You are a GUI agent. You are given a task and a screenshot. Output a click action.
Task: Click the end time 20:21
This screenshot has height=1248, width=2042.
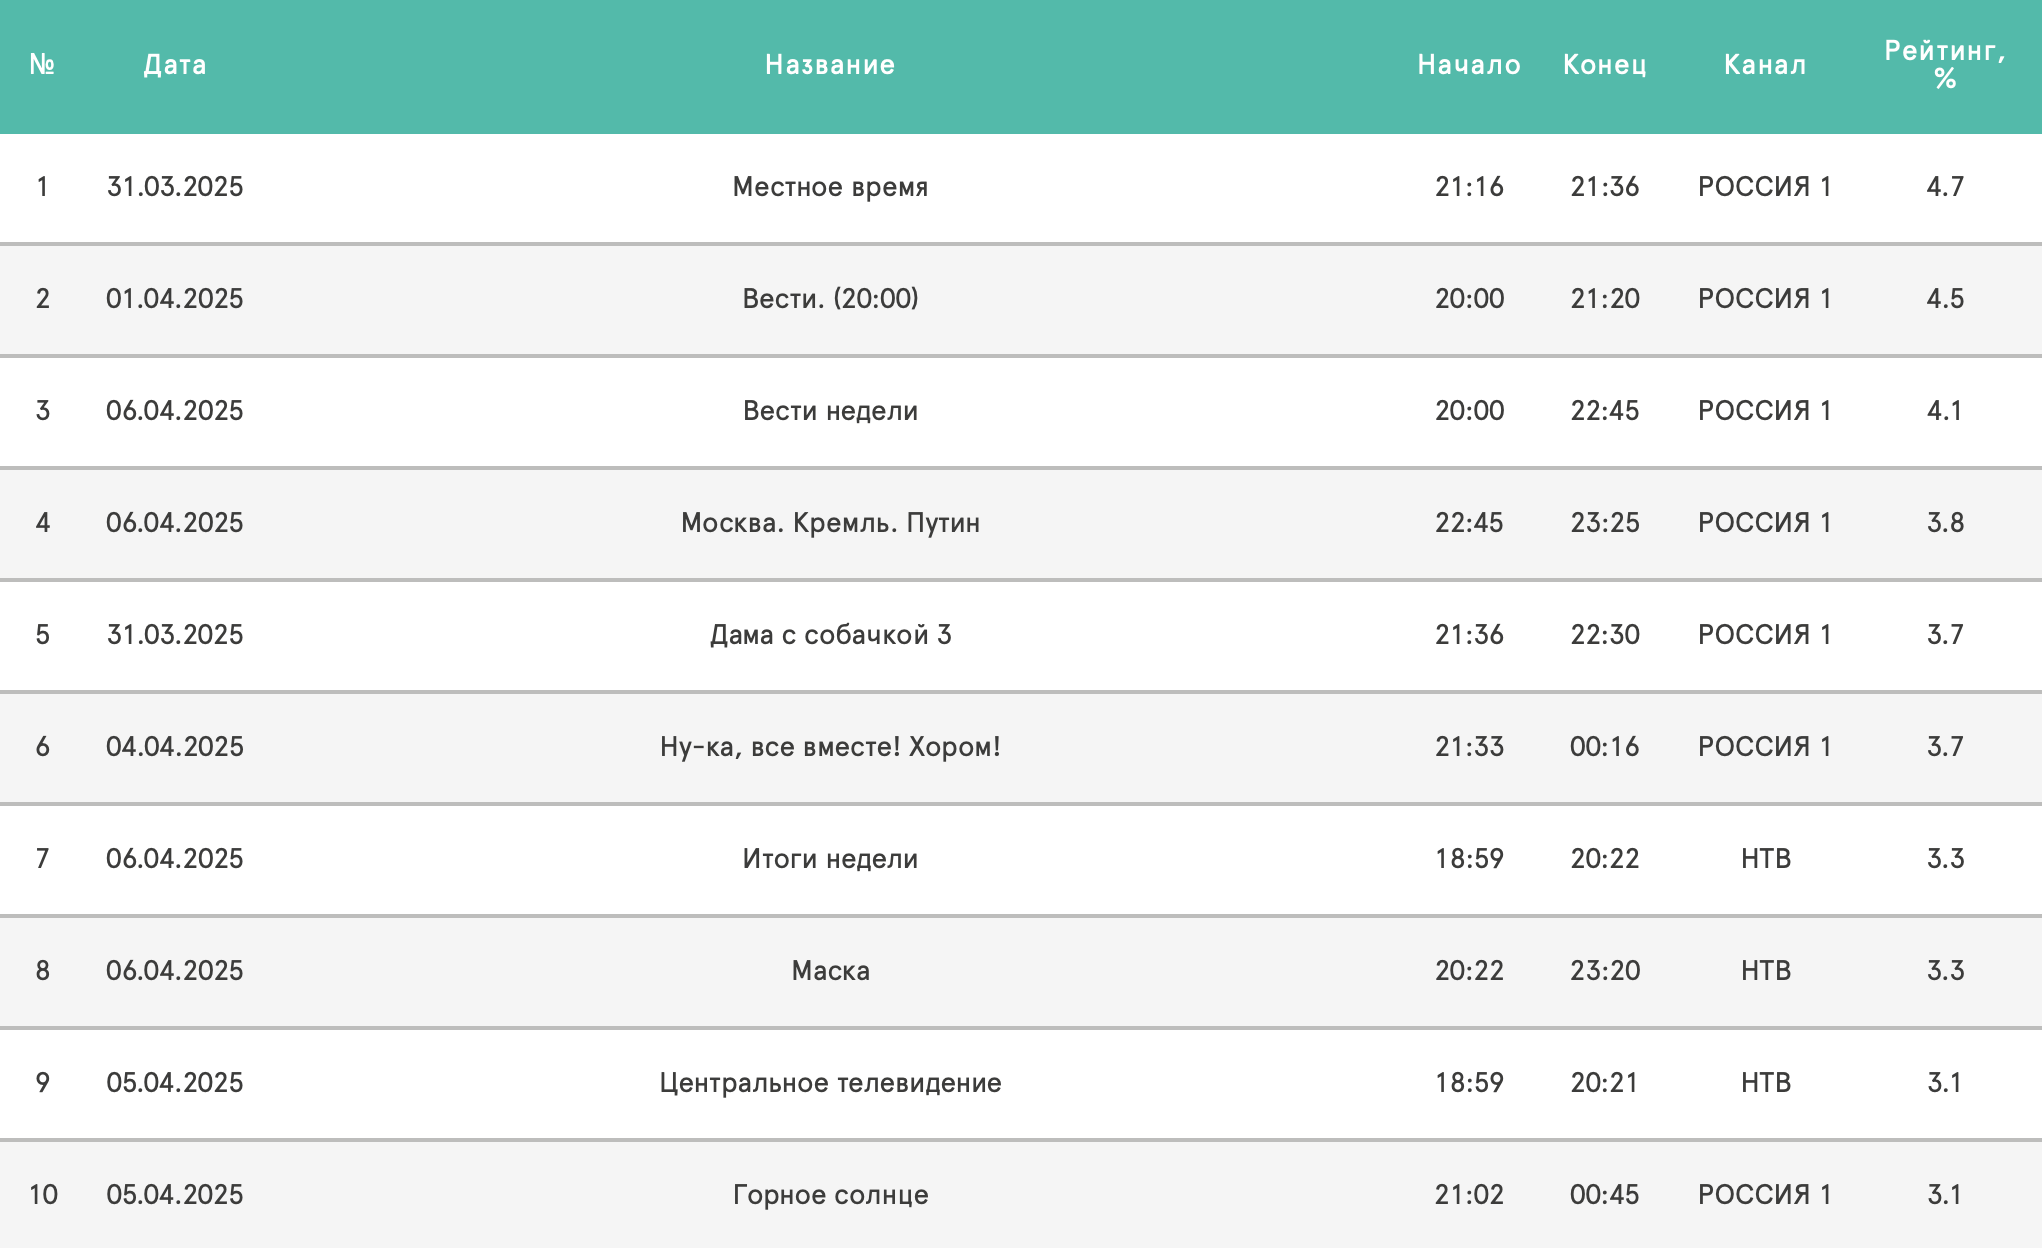click(1605, 1083)
